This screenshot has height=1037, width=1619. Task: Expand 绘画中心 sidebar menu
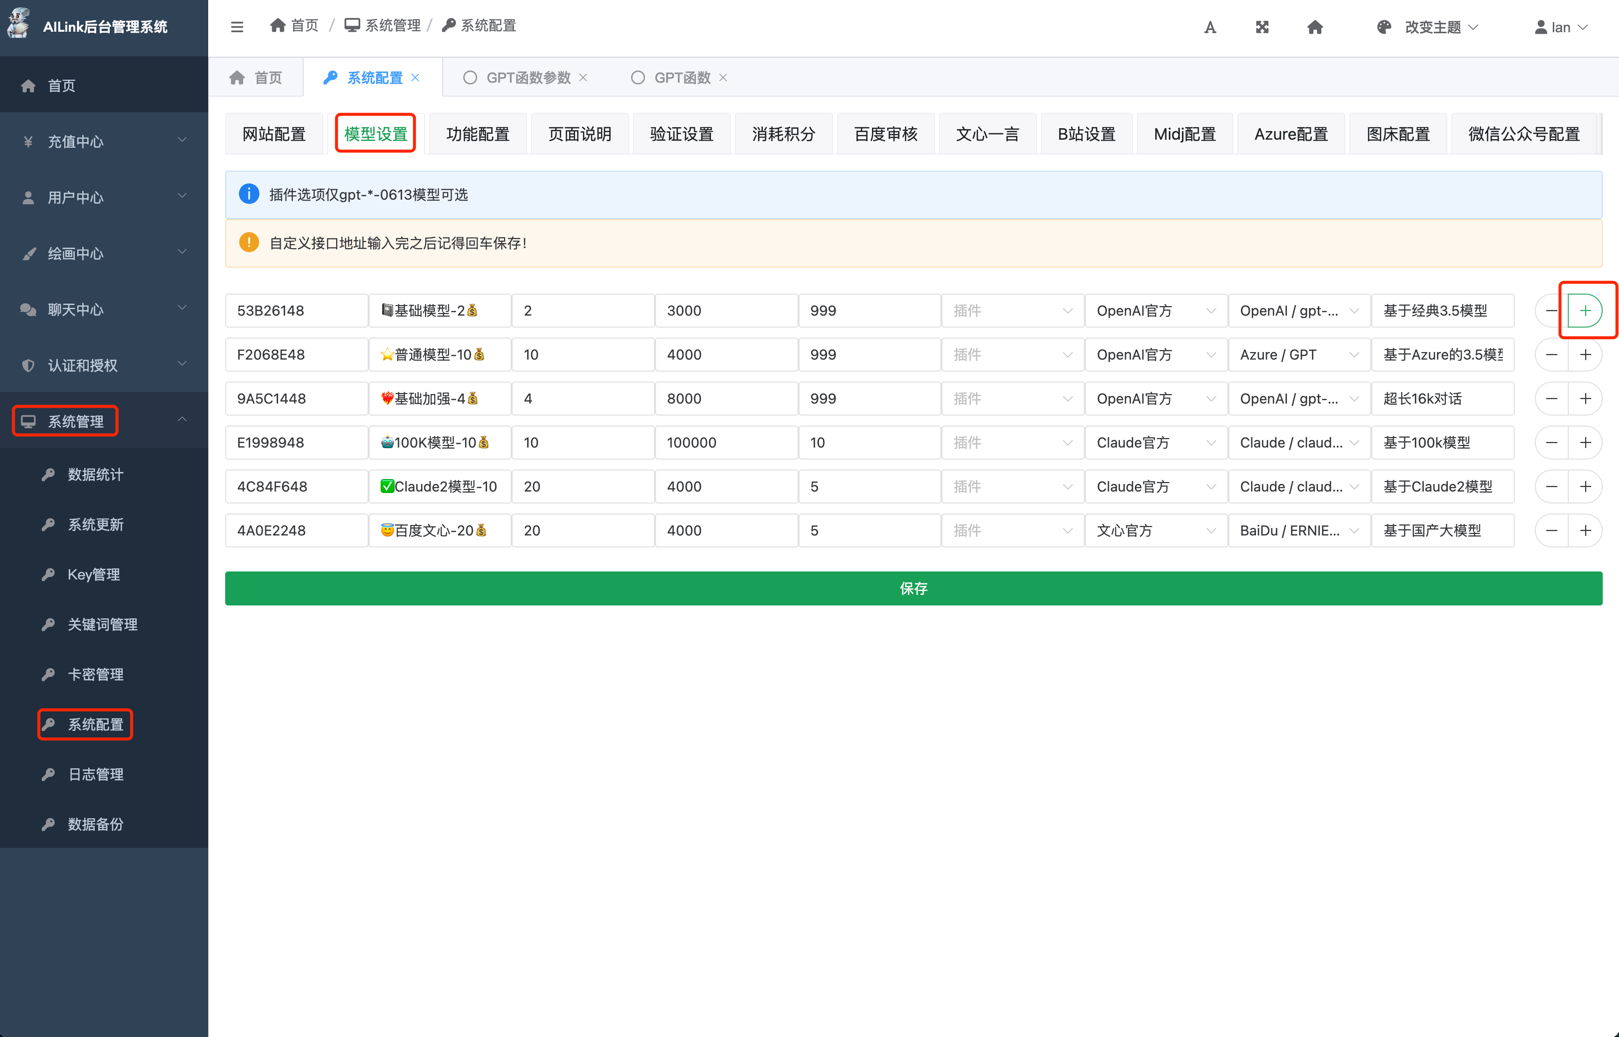point(104,254)
